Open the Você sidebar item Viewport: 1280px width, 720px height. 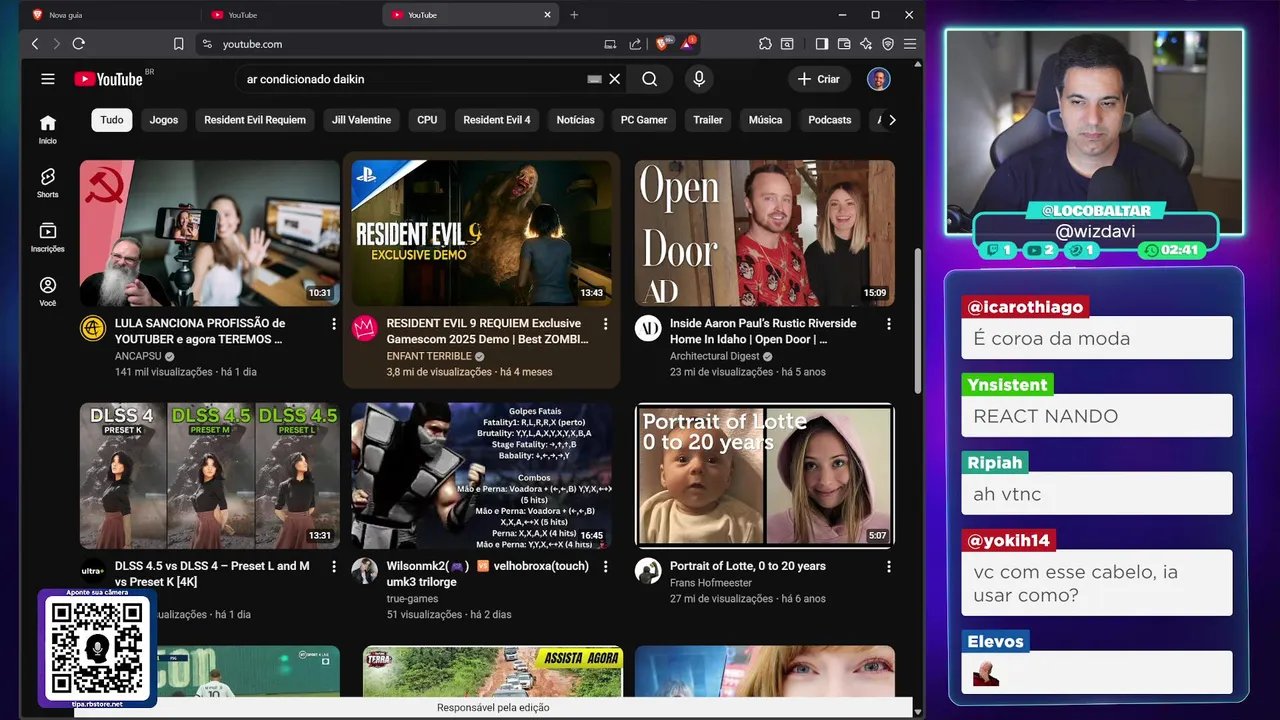48,291
